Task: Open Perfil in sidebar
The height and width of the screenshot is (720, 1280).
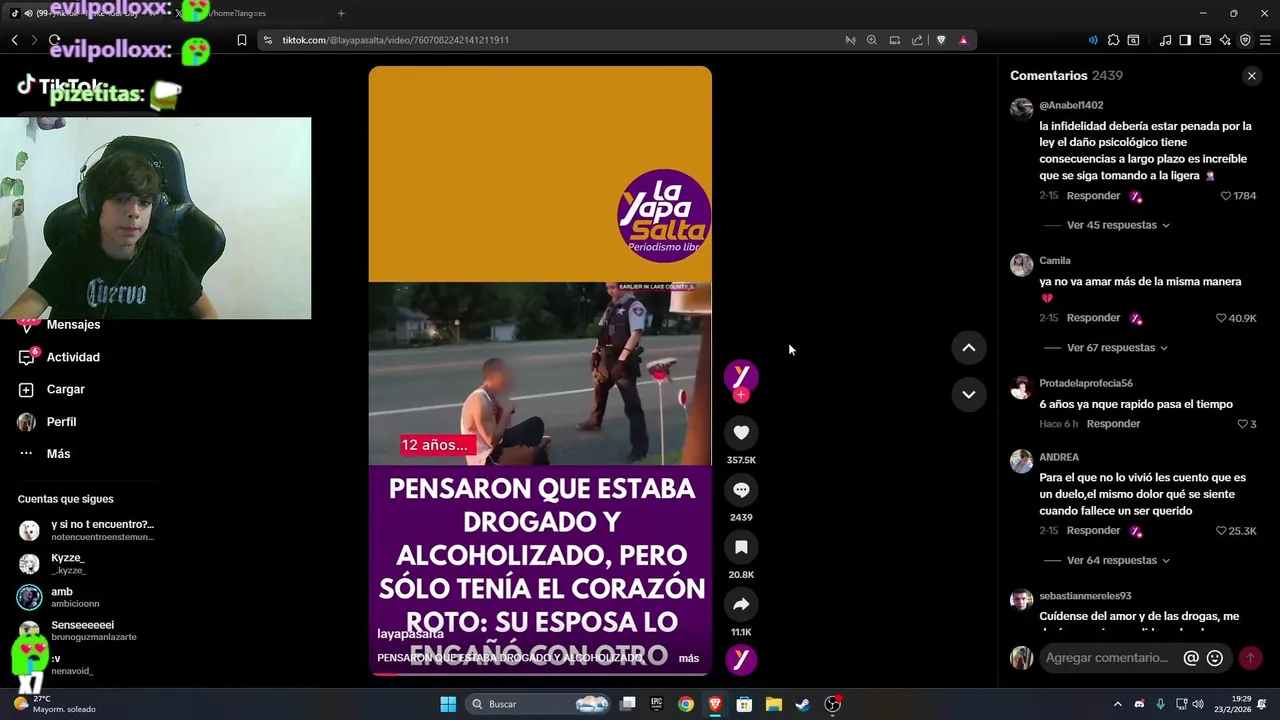Action: pyautogui.click(x=48, y=422)
